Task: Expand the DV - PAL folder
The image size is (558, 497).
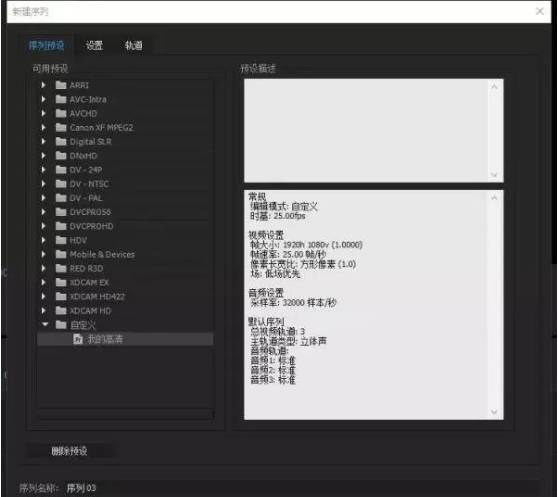Action: [x=43, y=198]
